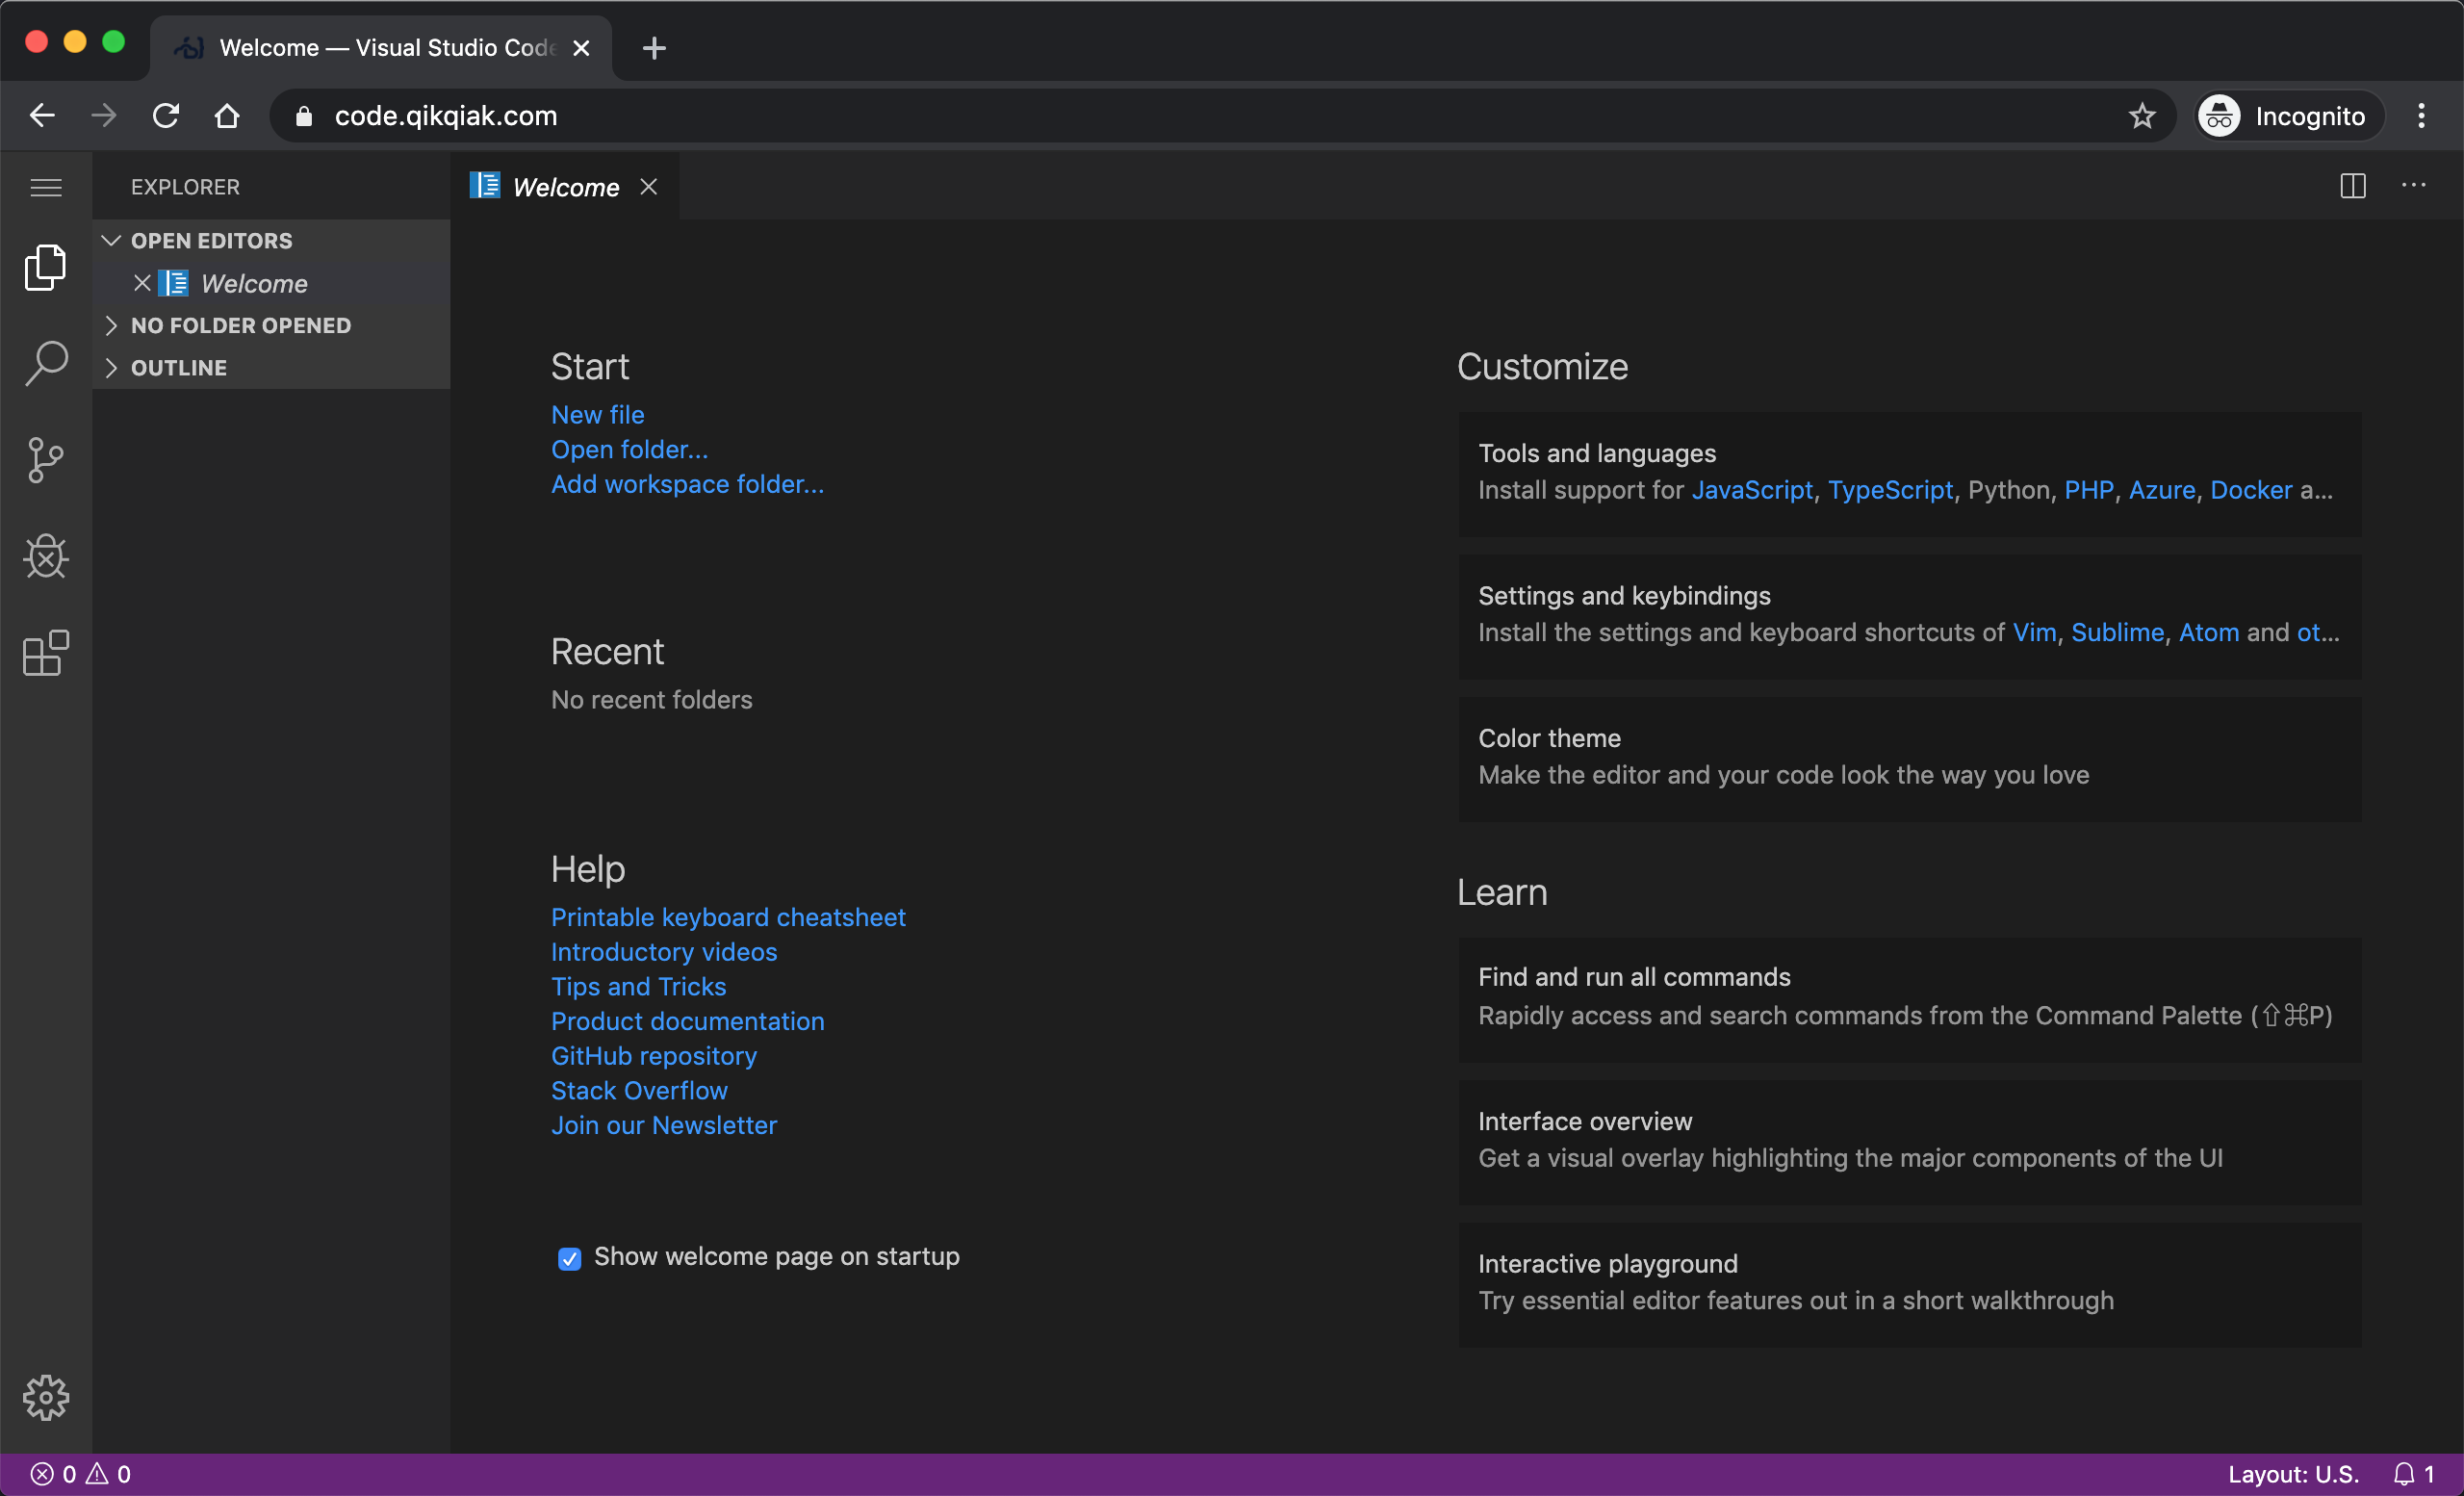Install JavaScript support link
The height and width of the screenshot is (1496, 2464).
[x=1752, y=490]
